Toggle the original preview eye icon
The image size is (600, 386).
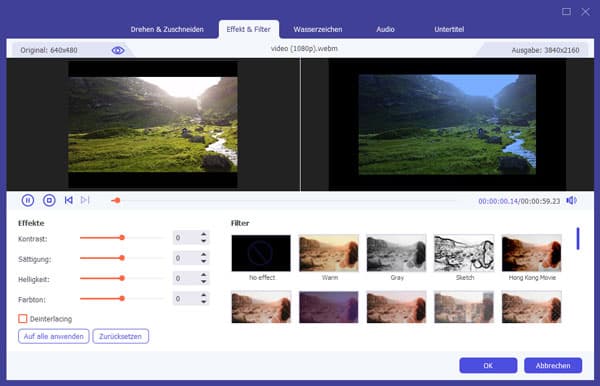click(x=118, y=50)
